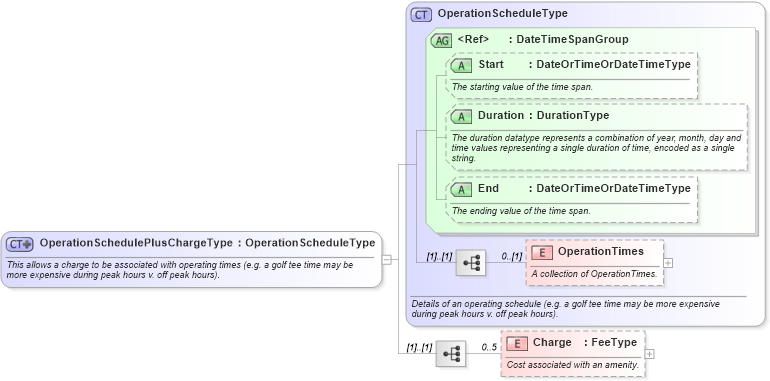Expand the Charge element
Screen dimensions: 770x381
[649, 354]
